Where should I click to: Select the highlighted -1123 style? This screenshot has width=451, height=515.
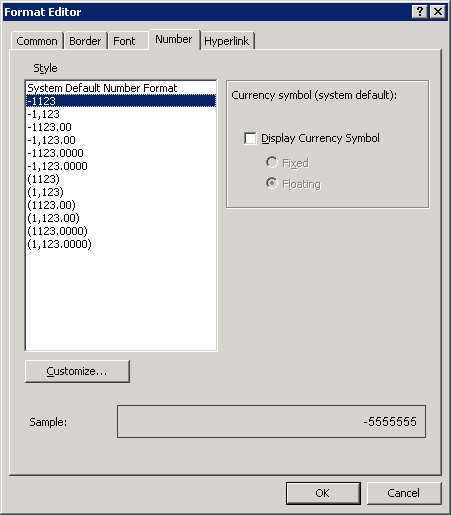(x=121, y=101)
